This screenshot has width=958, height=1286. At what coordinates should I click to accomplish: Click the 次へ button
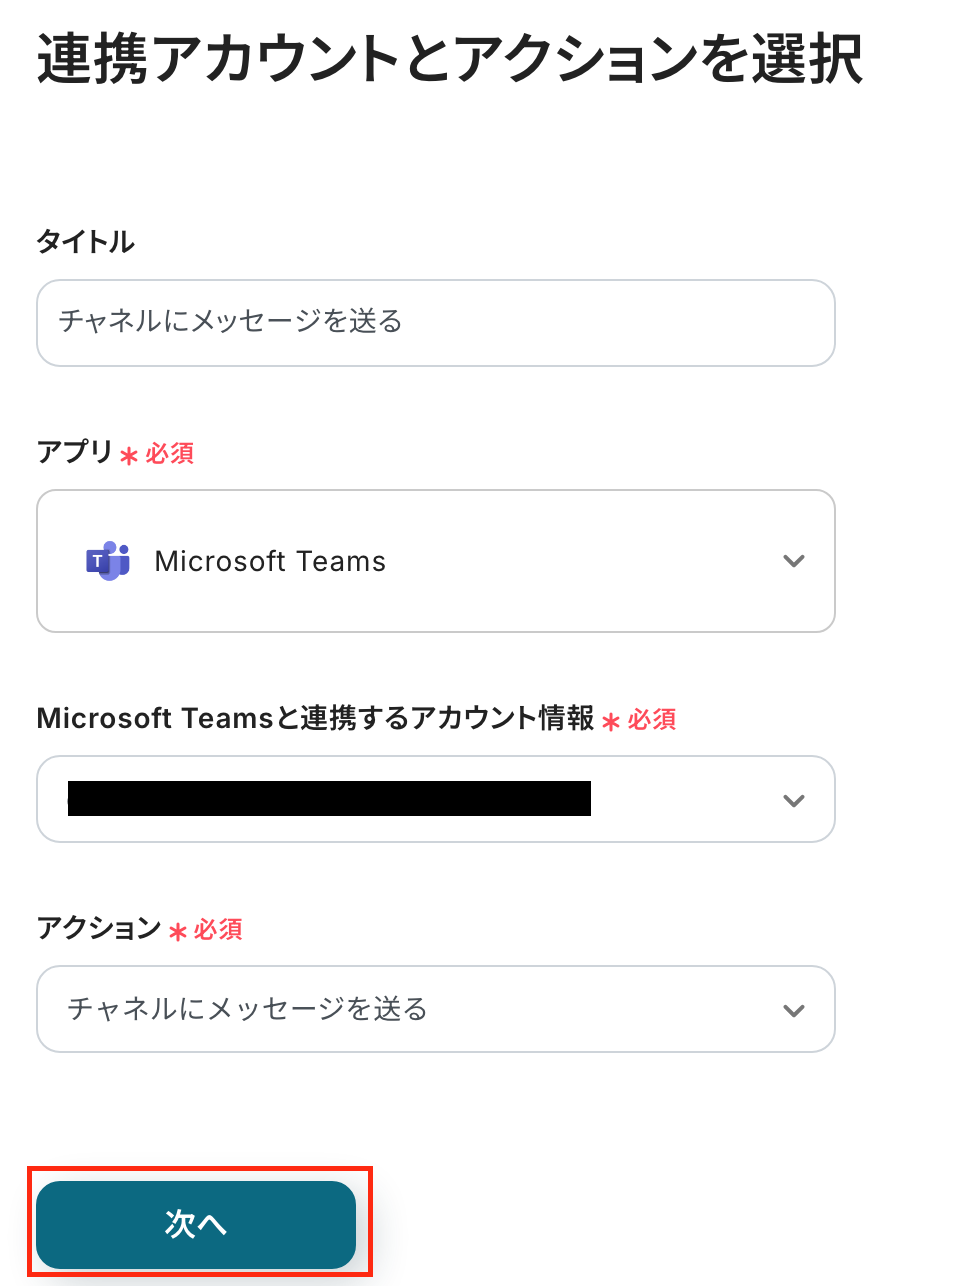(x=196, y=1224)
